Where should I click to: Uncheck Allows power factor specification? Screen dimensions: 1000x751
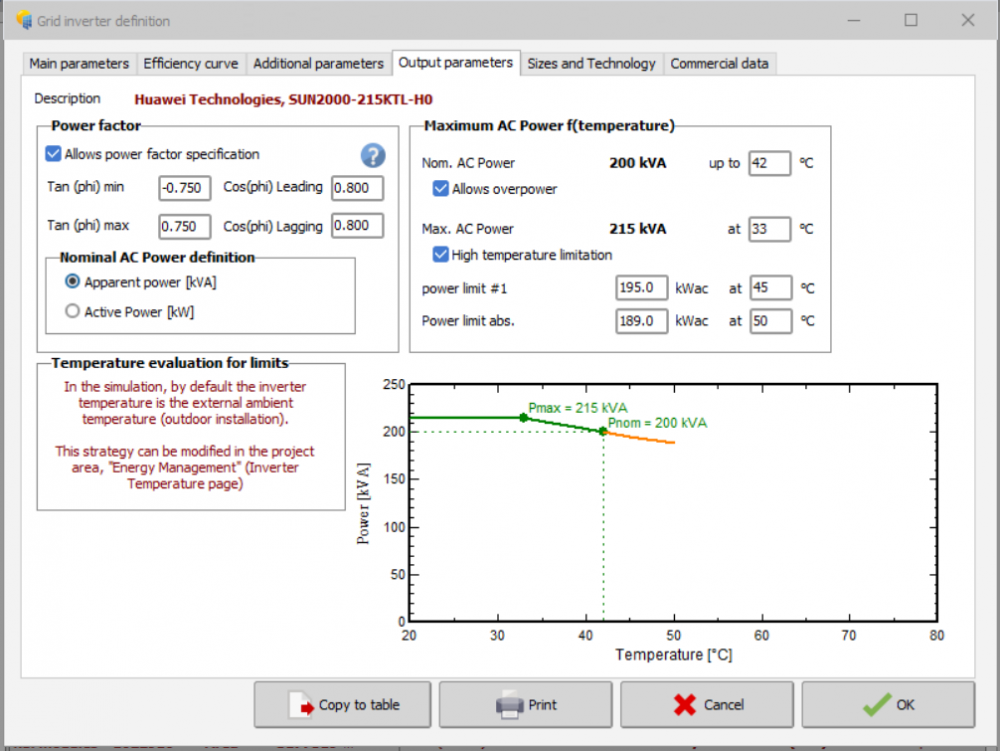[x=54, y=154]
